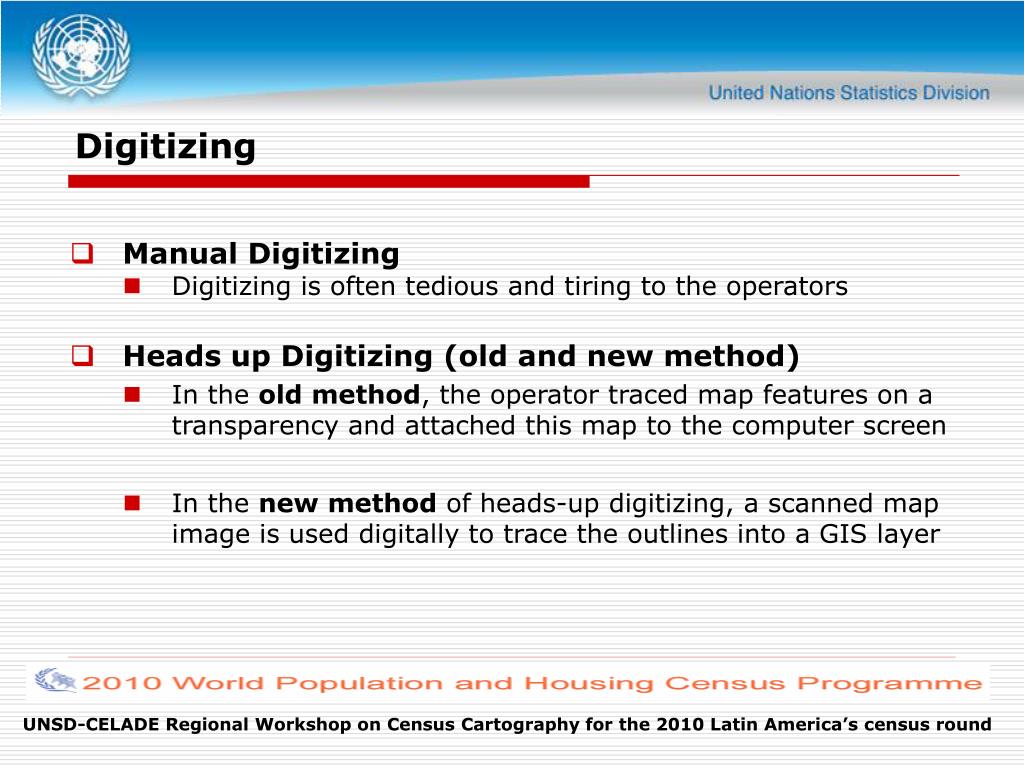Screen dimensions: 1024x768
Task: Click the 'UNSD-CELADE Regional Workshop' footer text
Action: click(x=507, y=724)
